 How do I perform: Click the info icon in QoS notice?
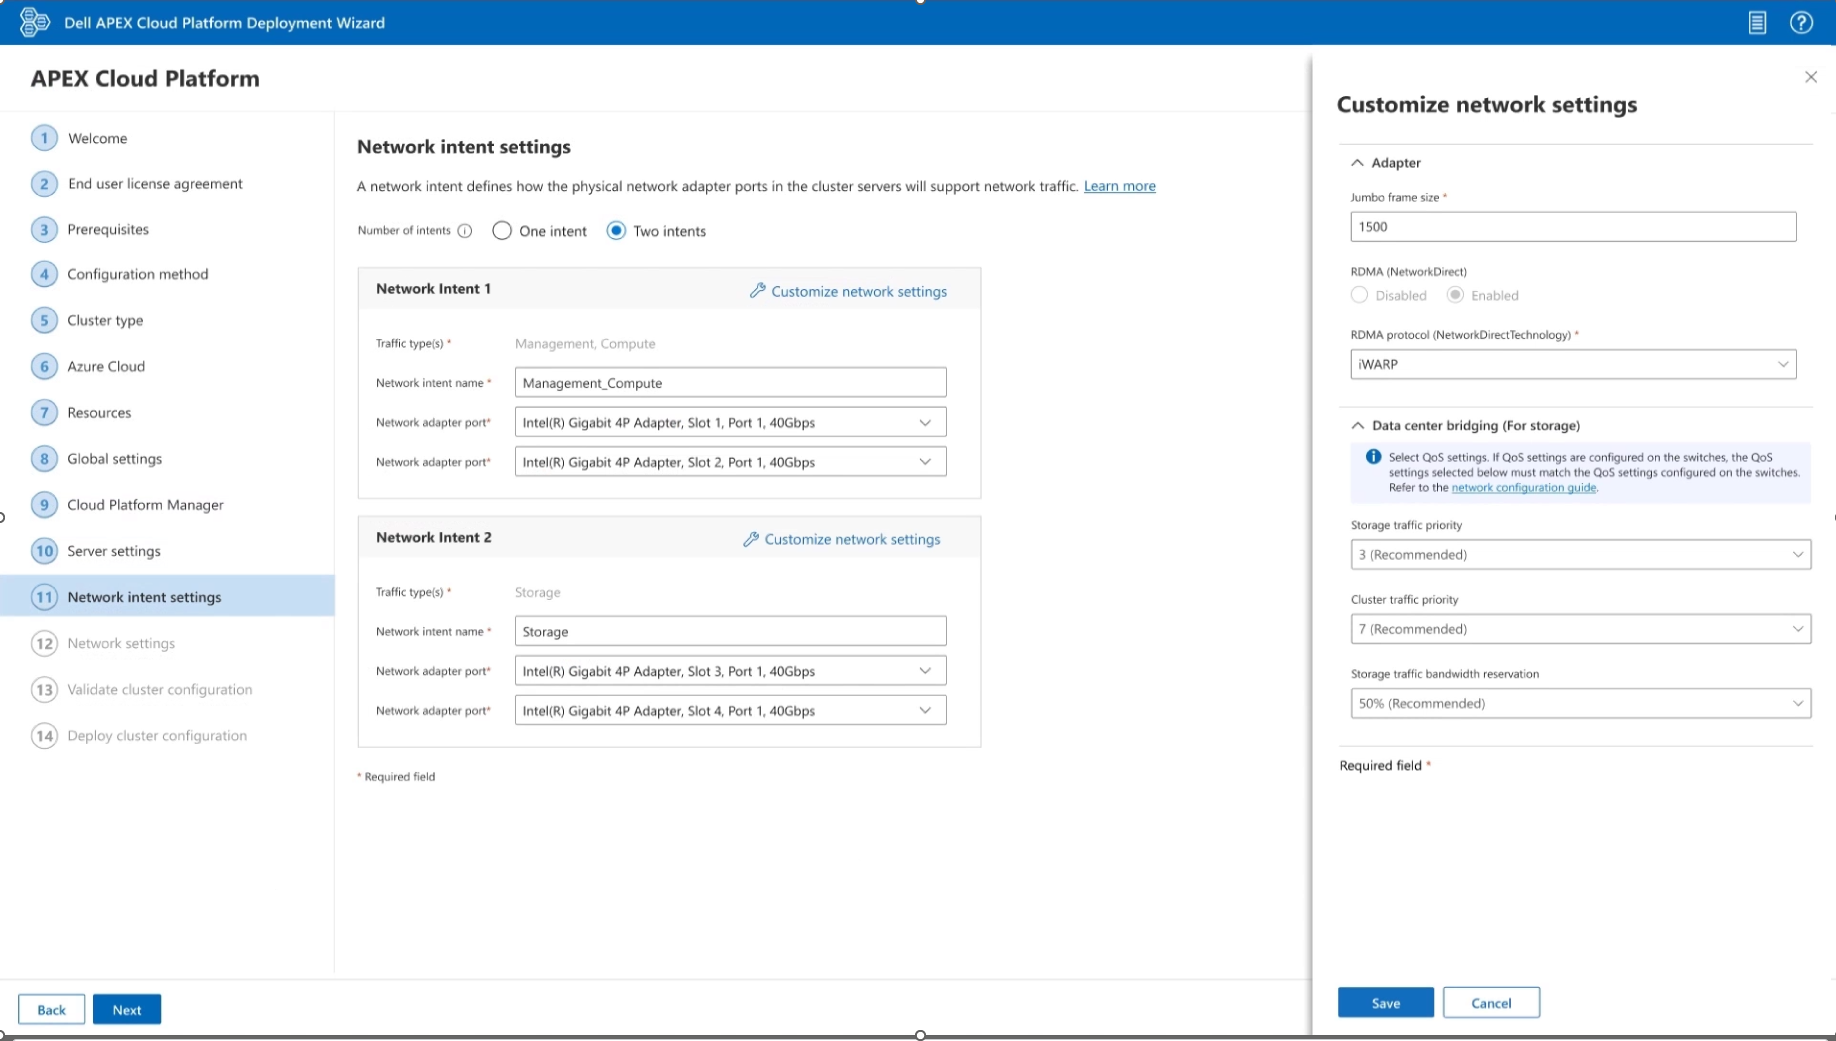coord(1373,457)
